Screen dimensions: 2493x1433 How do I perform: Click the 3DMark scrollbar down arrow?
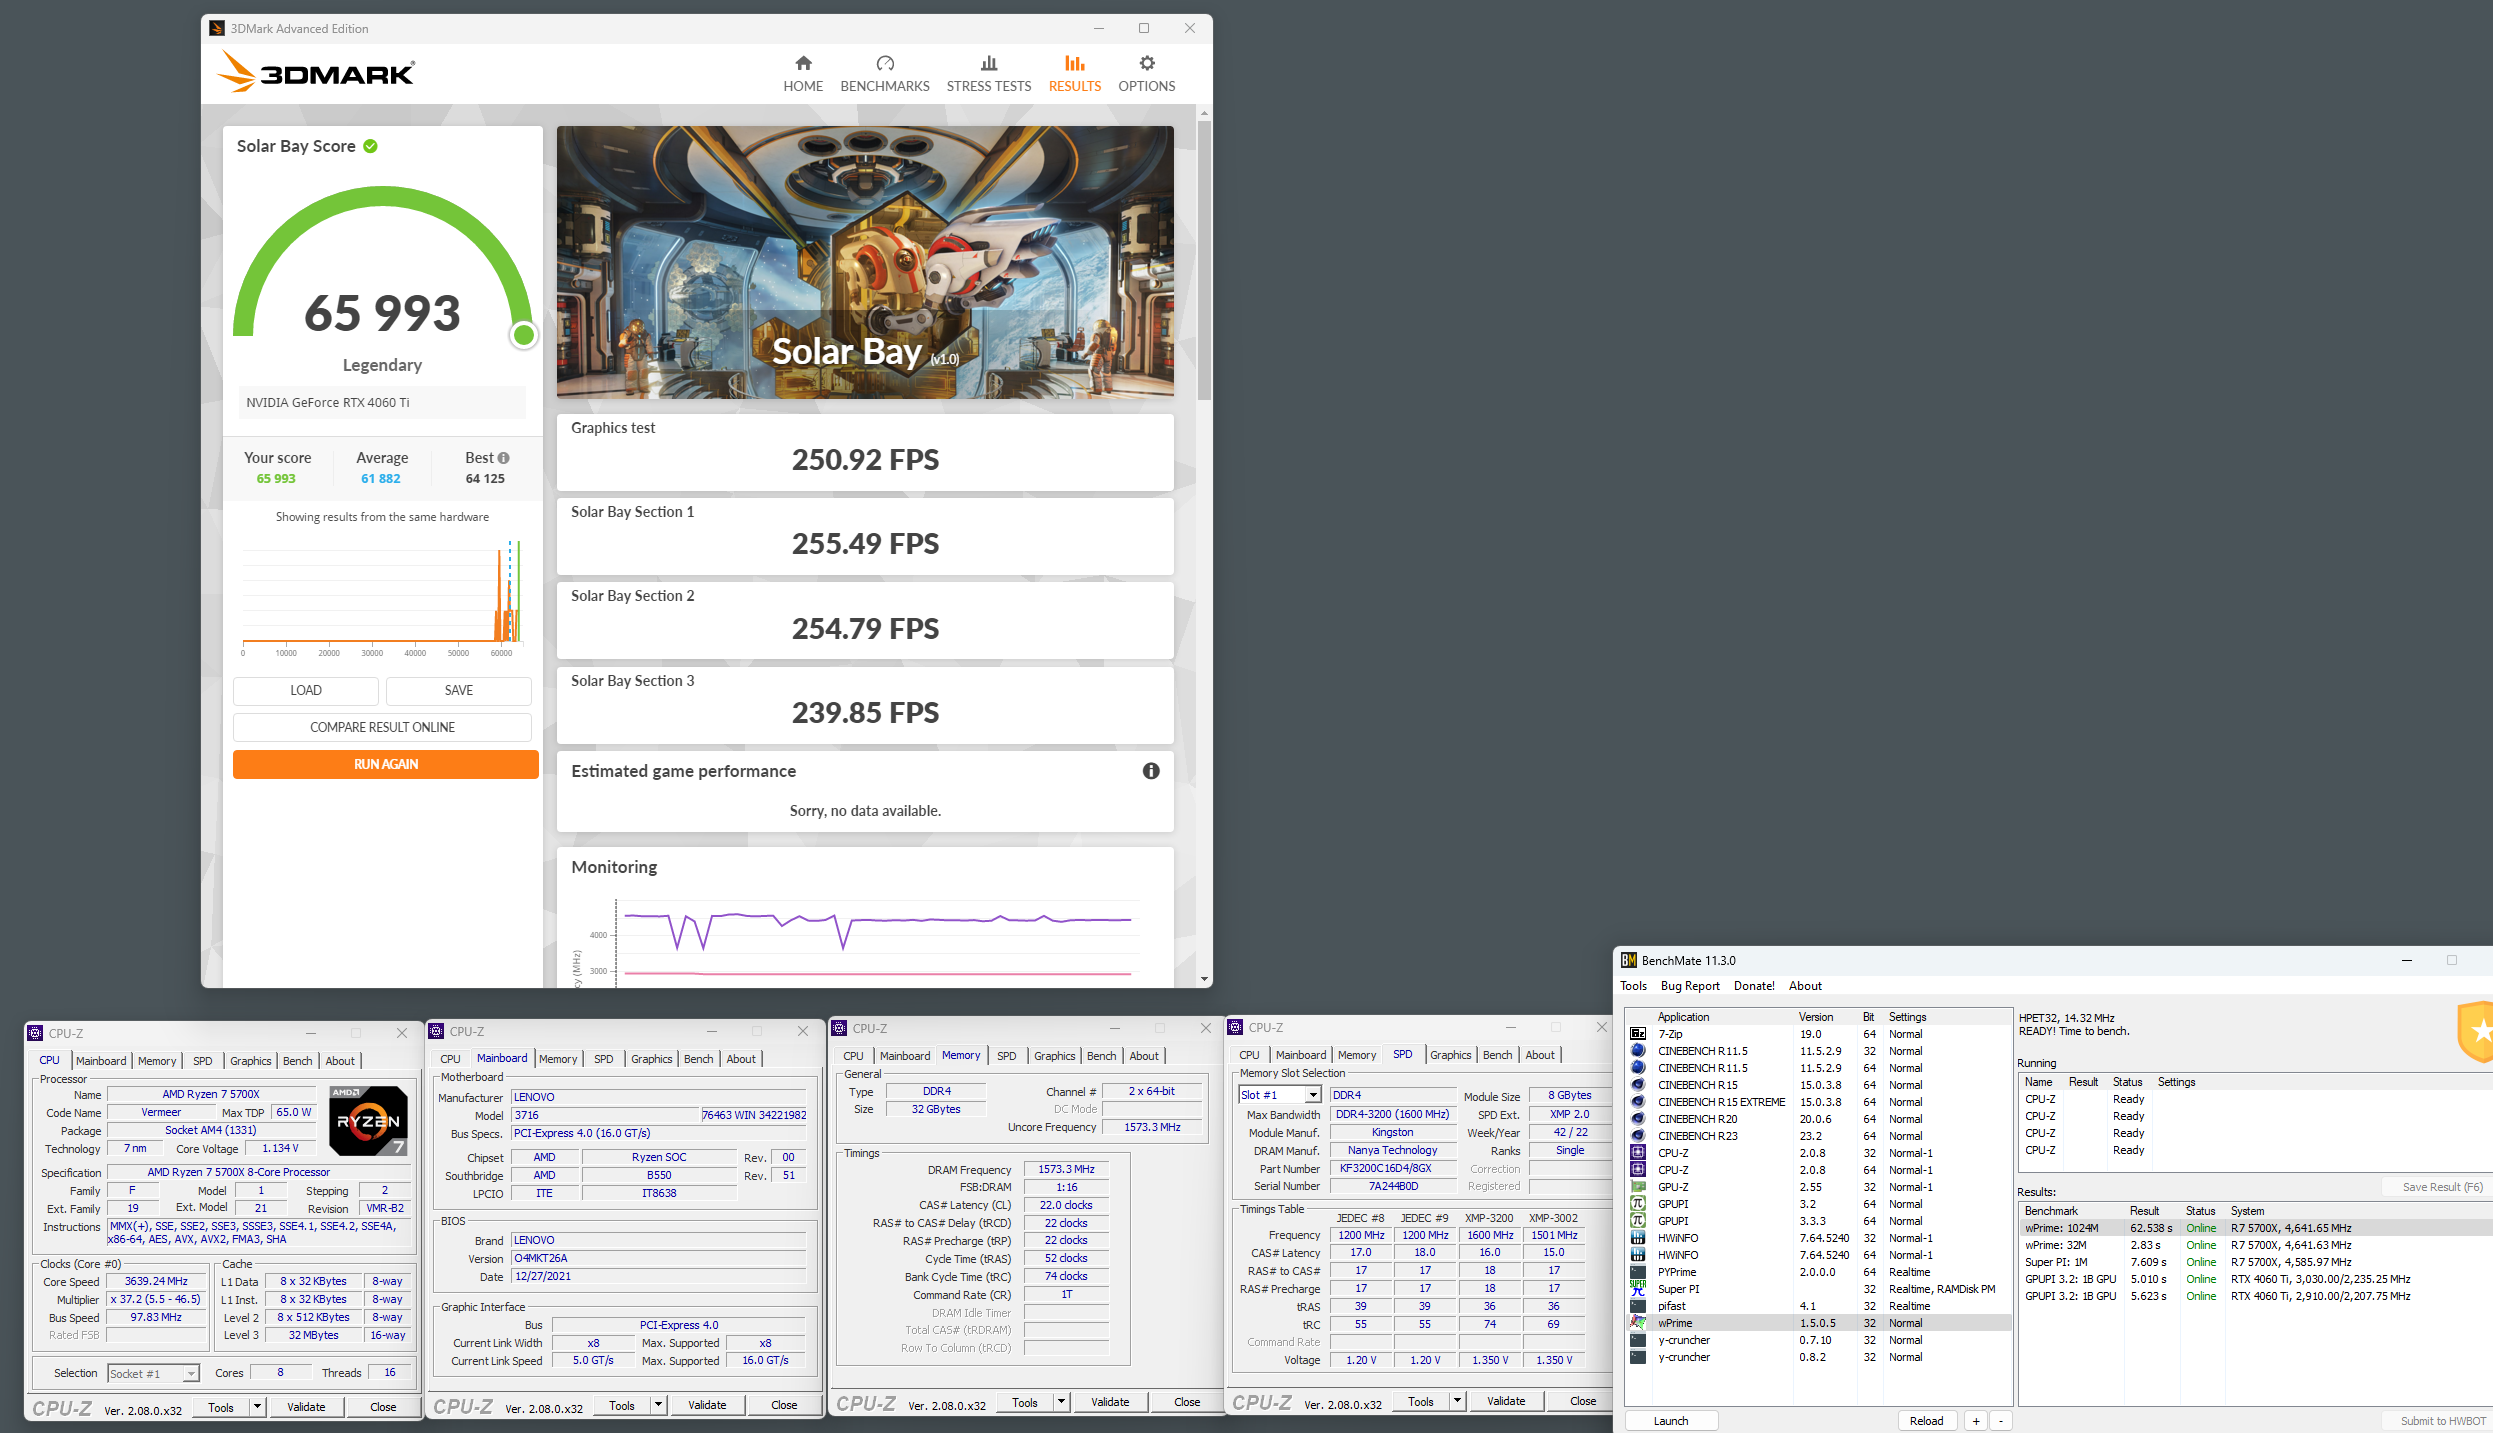(1204, 979)
